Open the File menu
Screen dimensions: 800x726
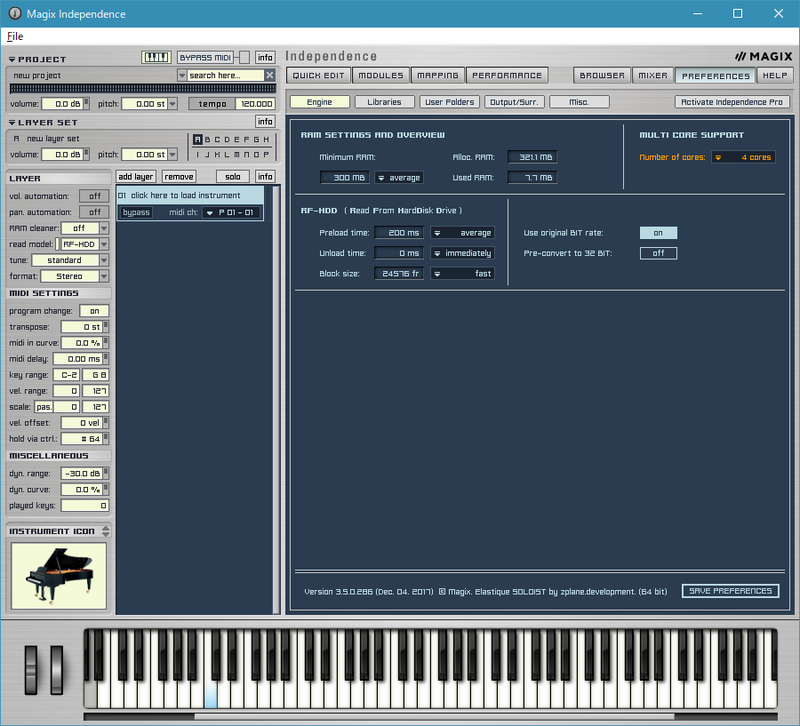[x=15, y=36]
